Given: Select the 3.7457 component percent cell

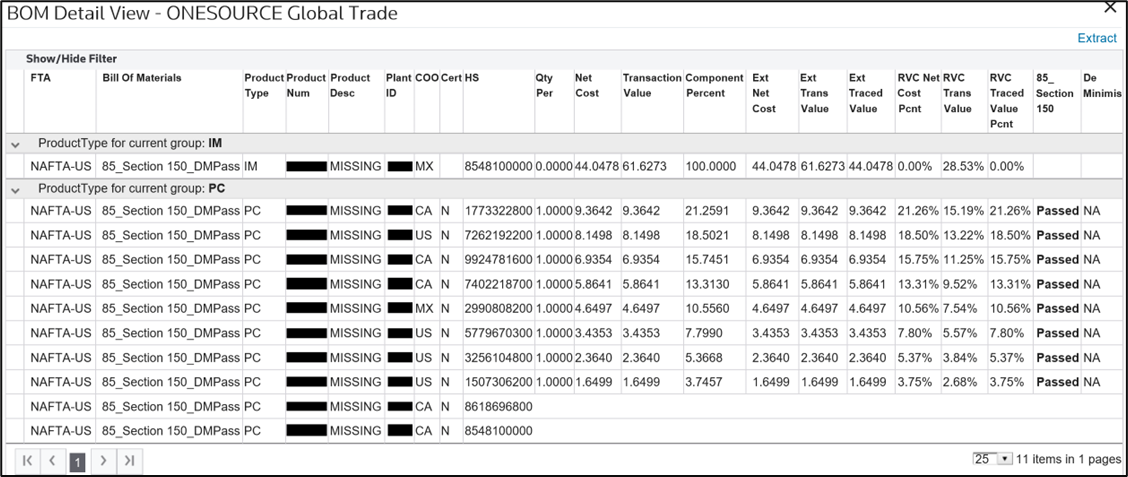Looking at the screenshot, I should click(702, 382).
